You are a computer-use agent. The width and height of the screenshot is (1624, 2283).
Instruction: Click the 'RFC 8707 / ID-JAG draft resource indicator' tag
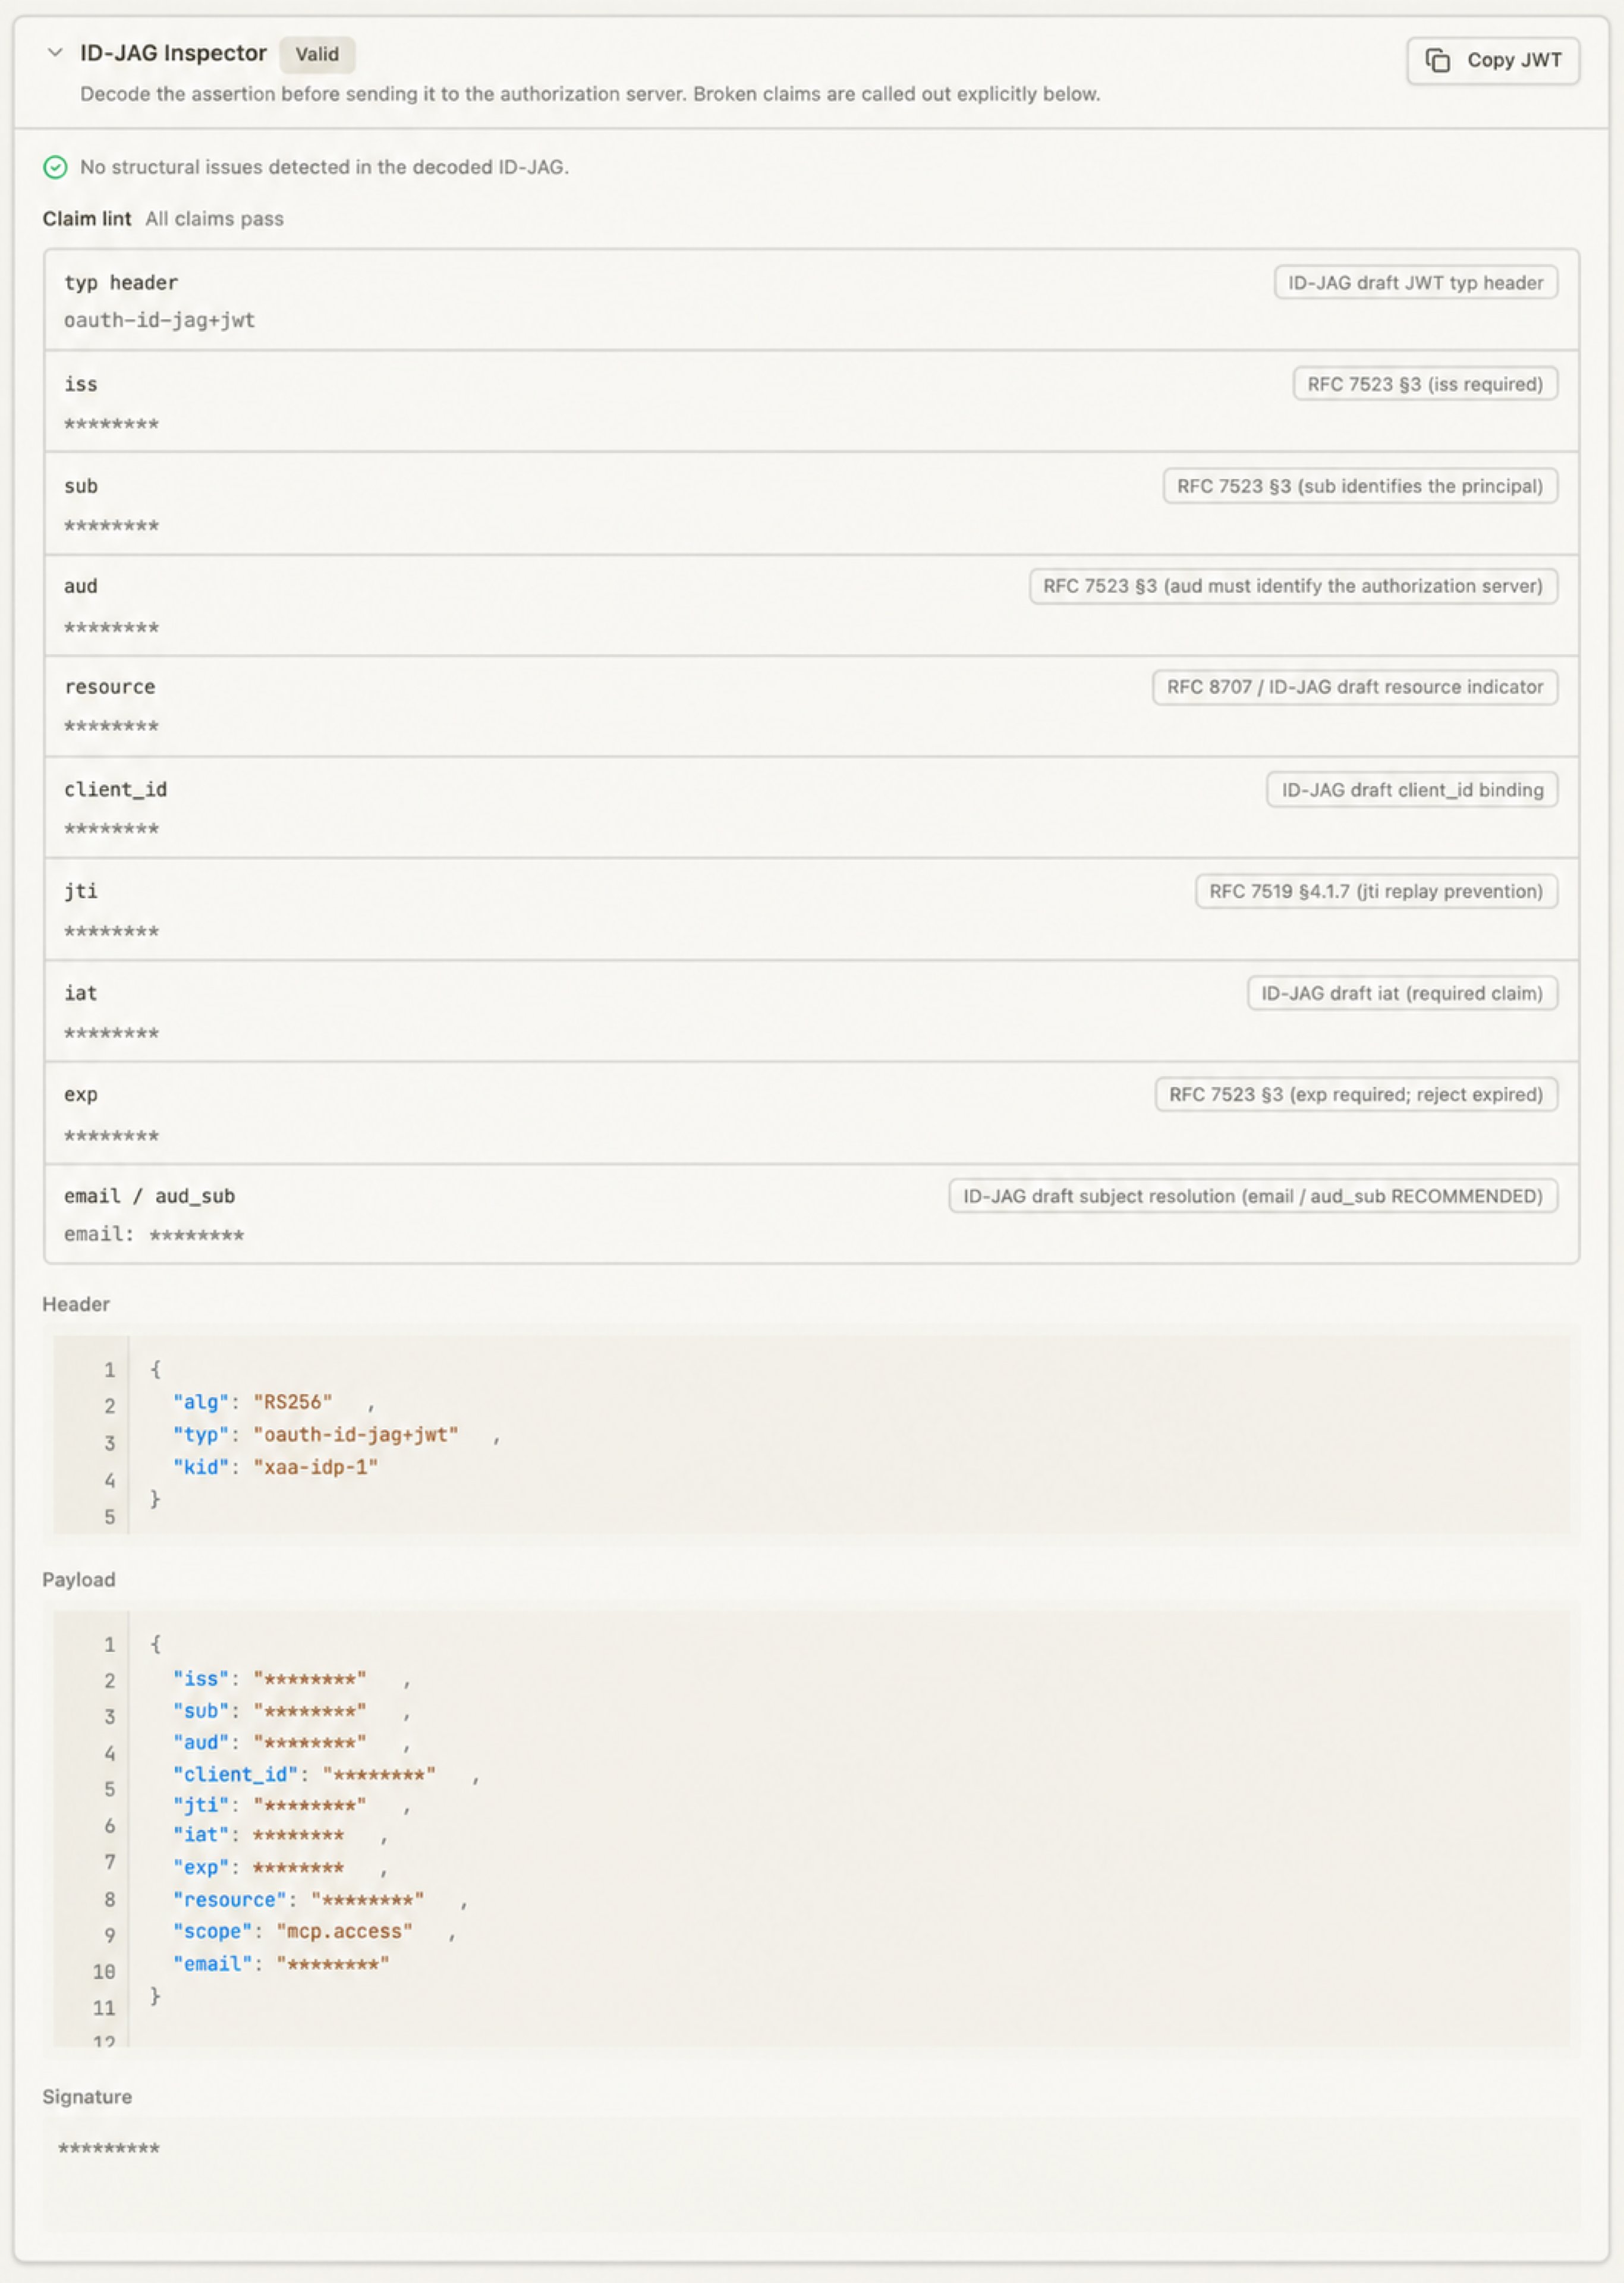click(1355, 687)
